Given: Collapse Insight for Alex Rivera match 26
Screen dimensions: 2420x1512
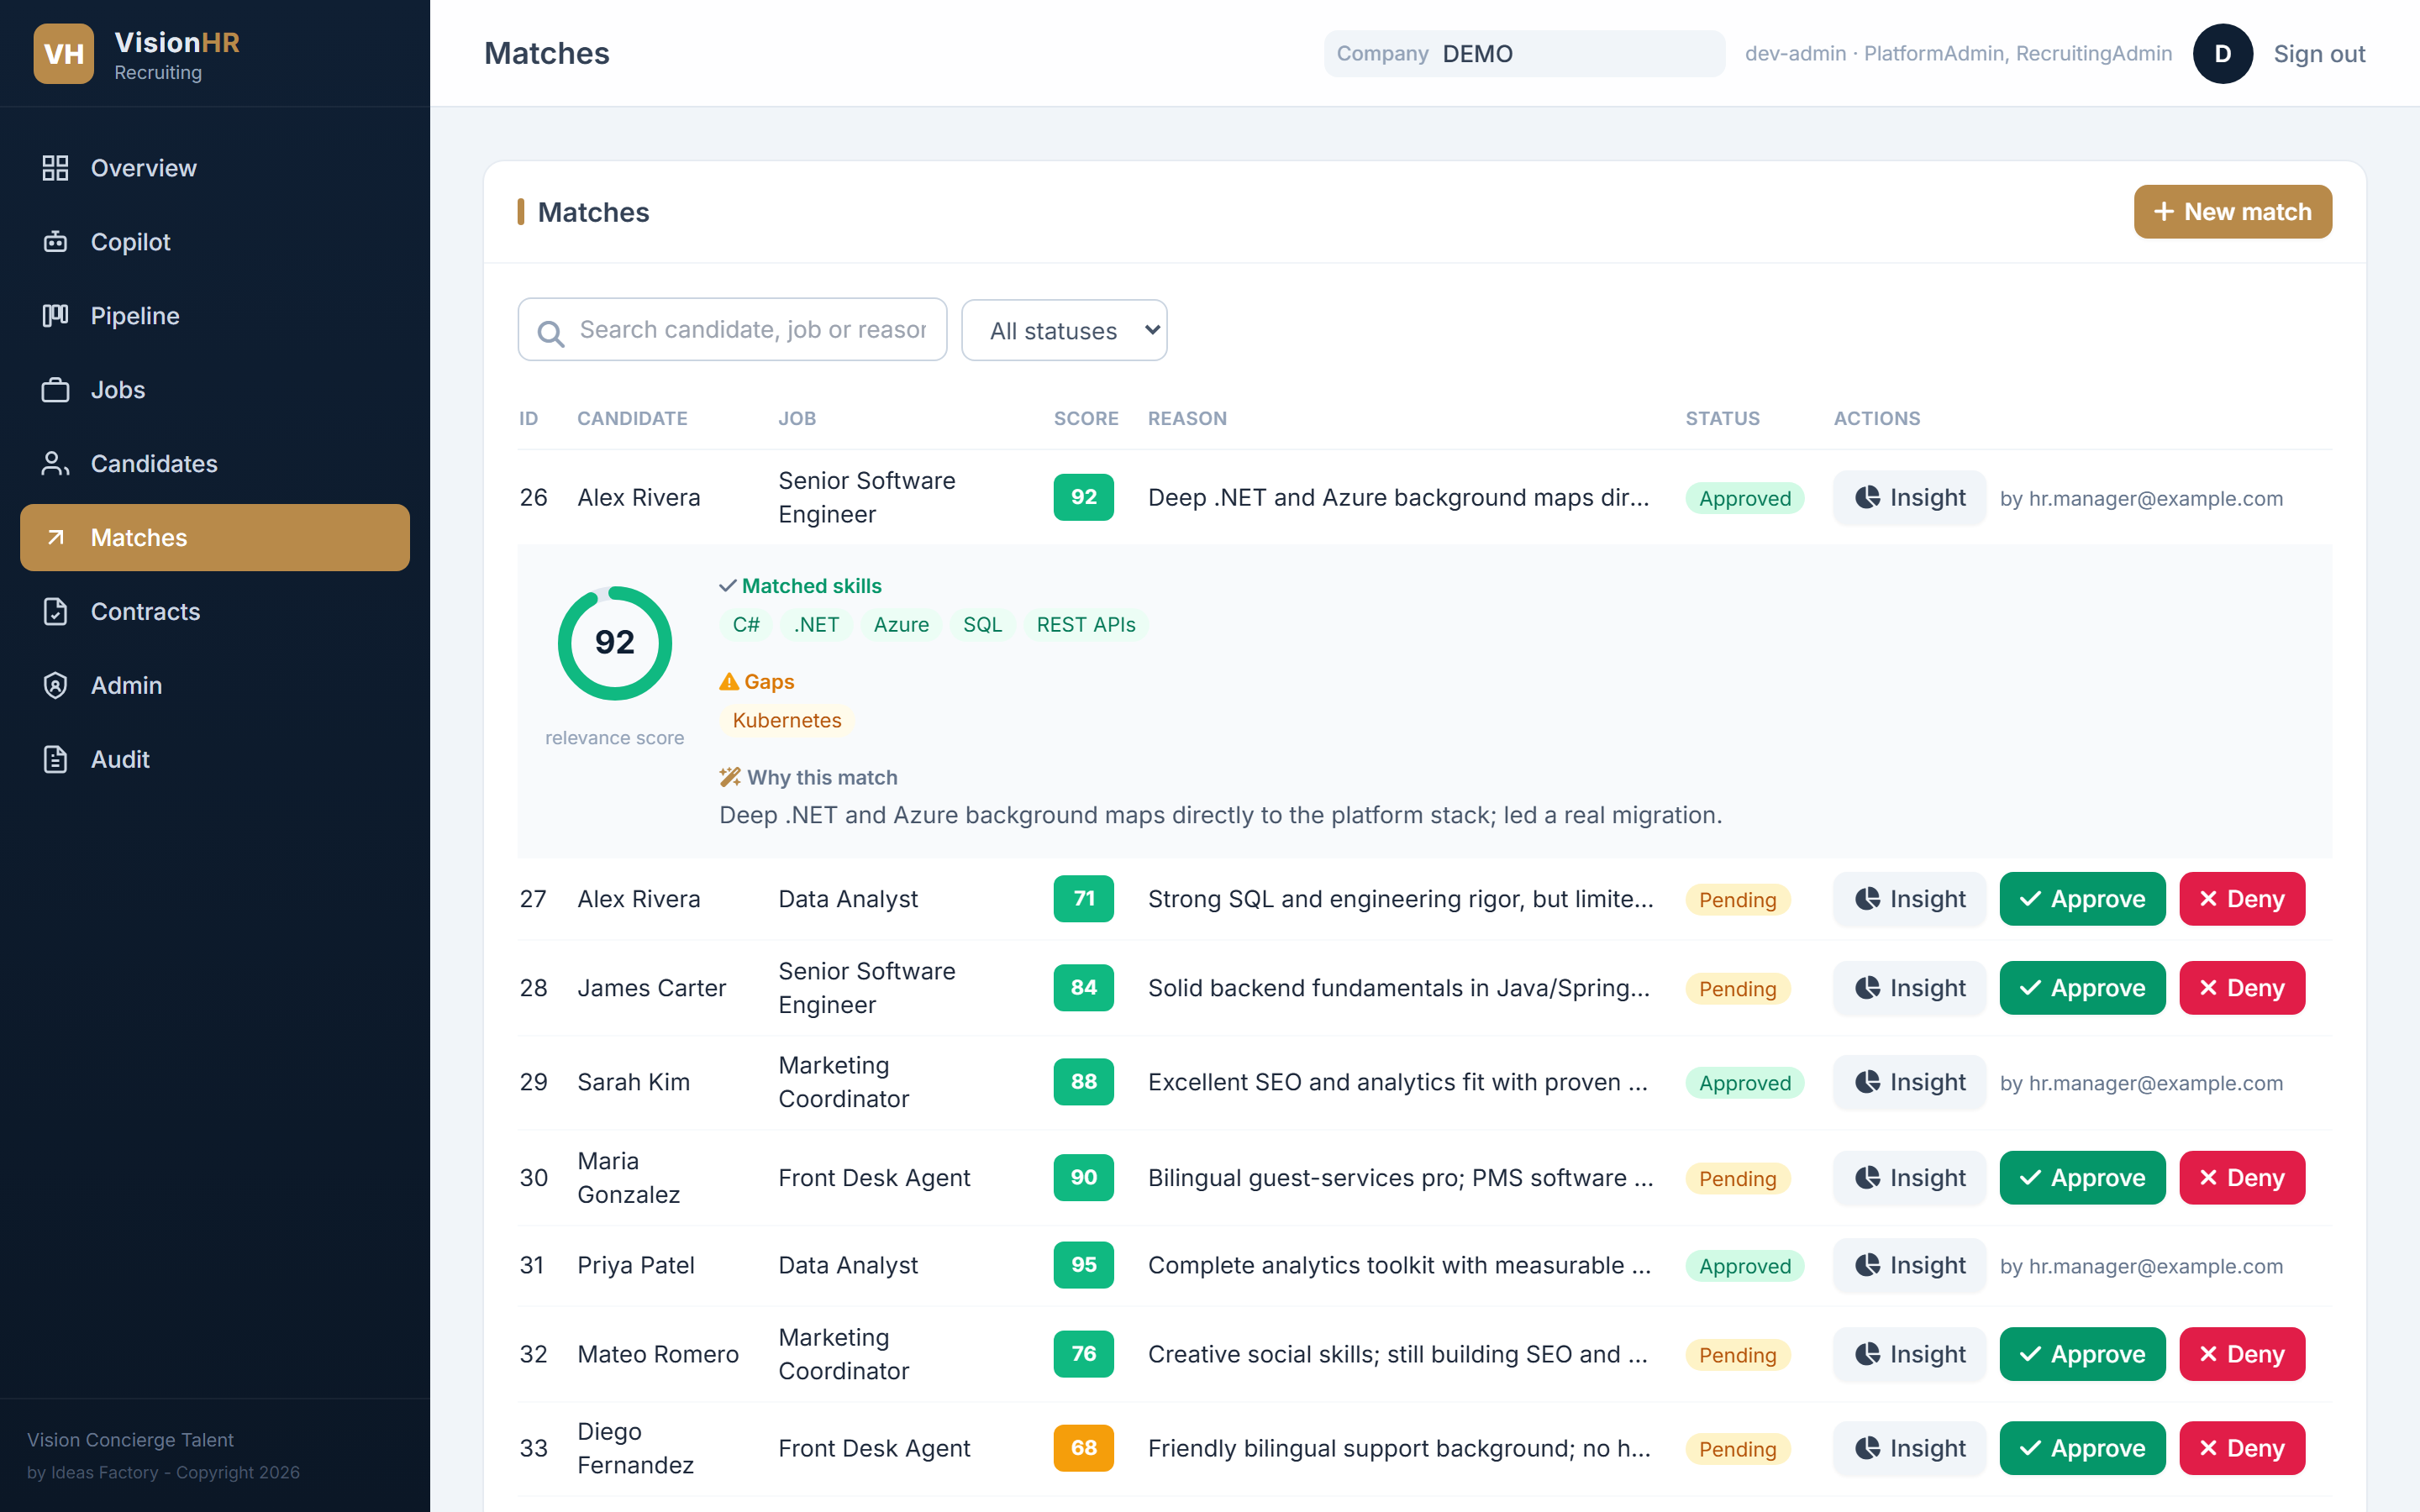Looking at the screenshot, I should coord(1909,498).
